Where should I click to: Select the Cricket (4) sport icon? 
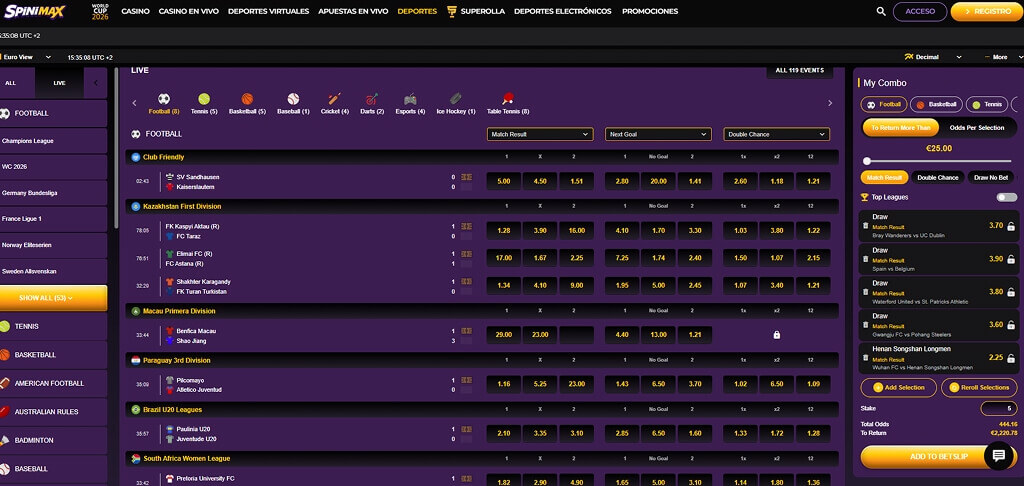coord(334,99)
